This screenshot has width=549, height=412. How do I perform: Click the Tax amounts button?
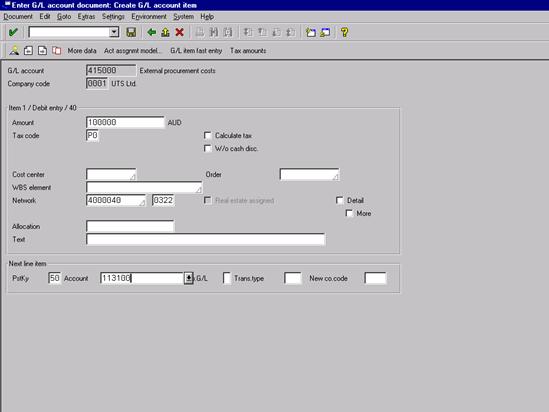point(248,51)
